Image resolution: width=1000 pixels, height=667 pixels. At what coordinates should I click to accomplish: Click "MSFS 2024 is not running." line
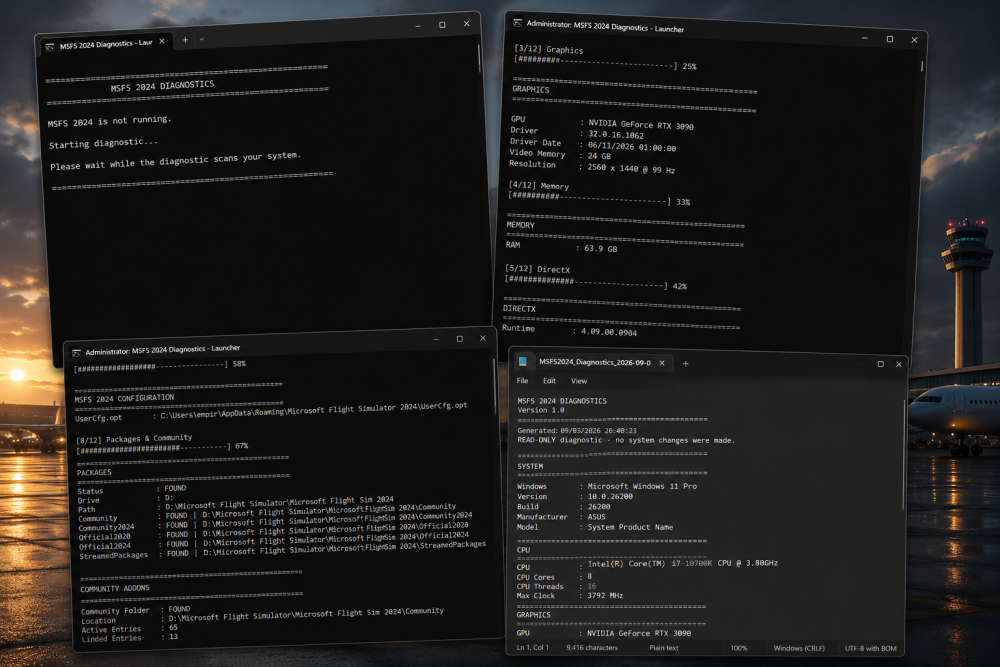(x=109, y=121)
